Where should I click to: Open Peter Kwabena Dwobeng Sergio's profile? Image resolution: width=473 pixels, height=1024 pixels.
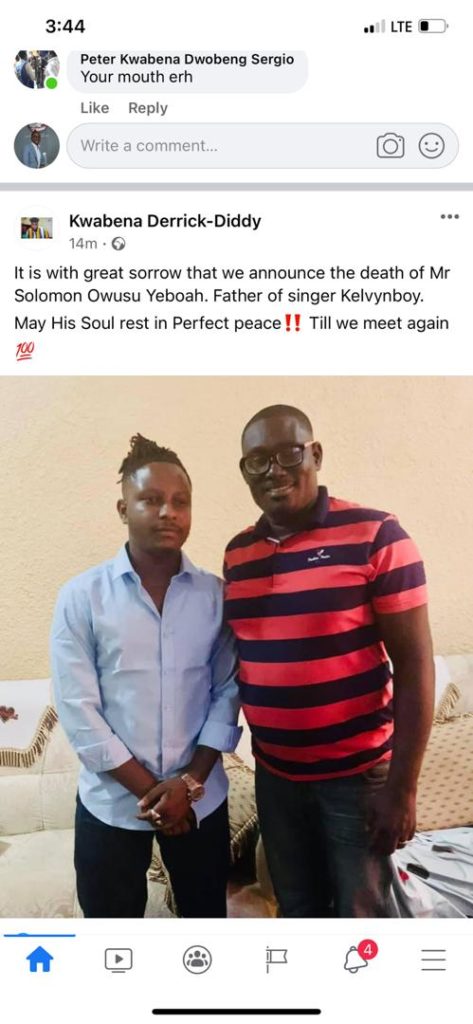click(187, 59)
